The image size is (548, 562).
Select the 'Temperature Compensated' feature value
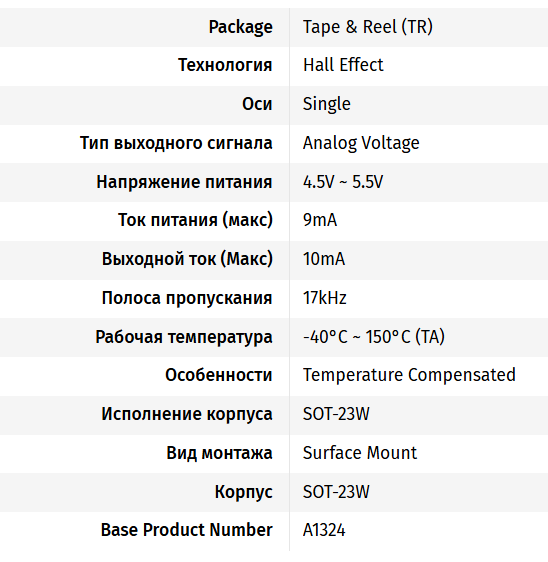pyautogui.click(x=409, y=375)
